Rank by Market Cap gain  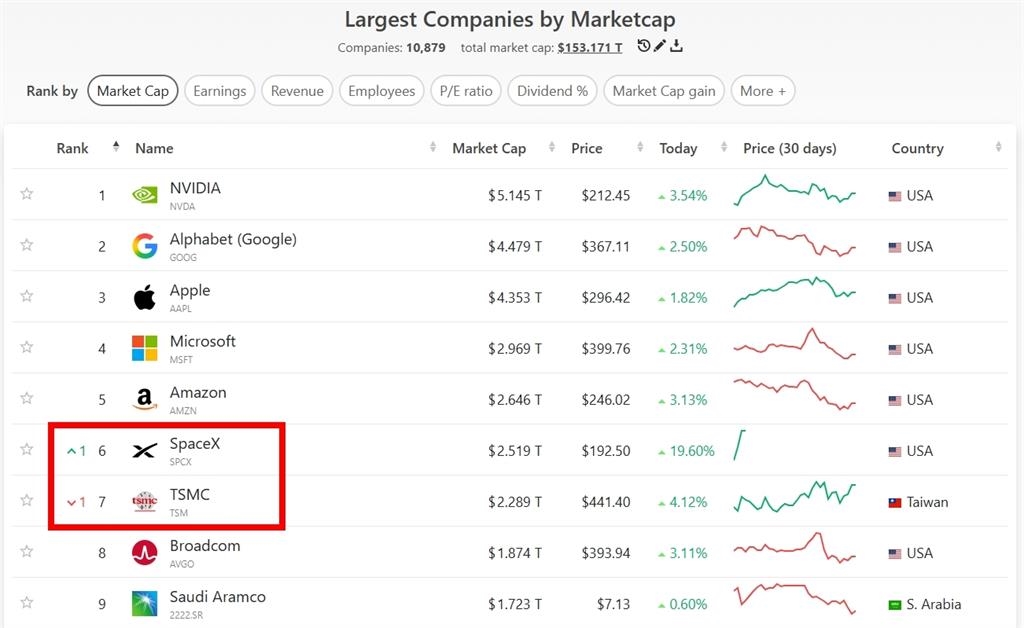pos(664,91)
